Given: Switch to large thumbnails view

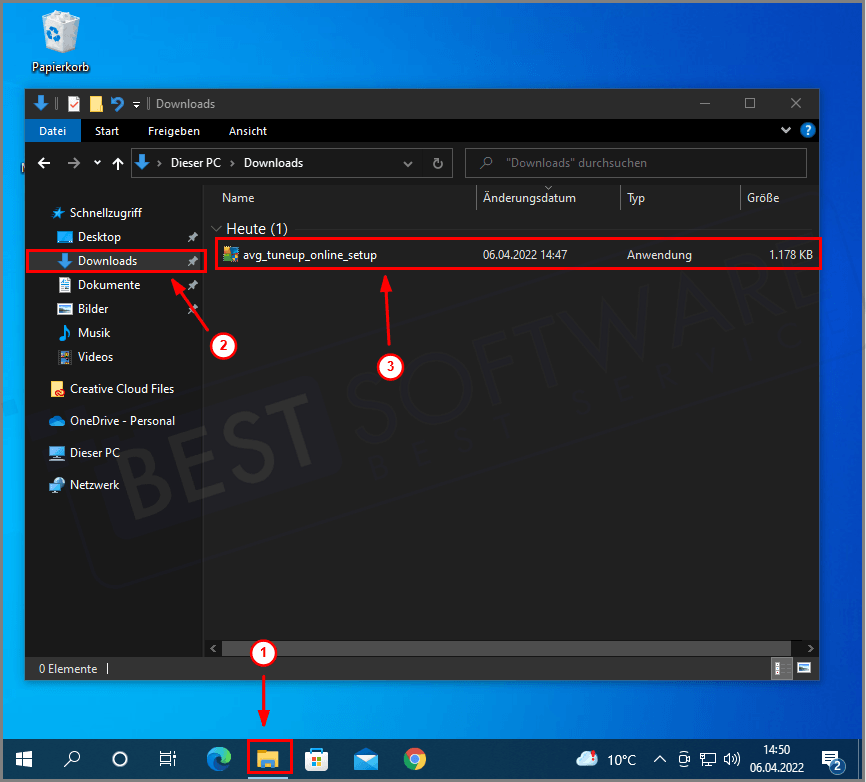Looking at the screenshot, I should [x=804, y=668].
